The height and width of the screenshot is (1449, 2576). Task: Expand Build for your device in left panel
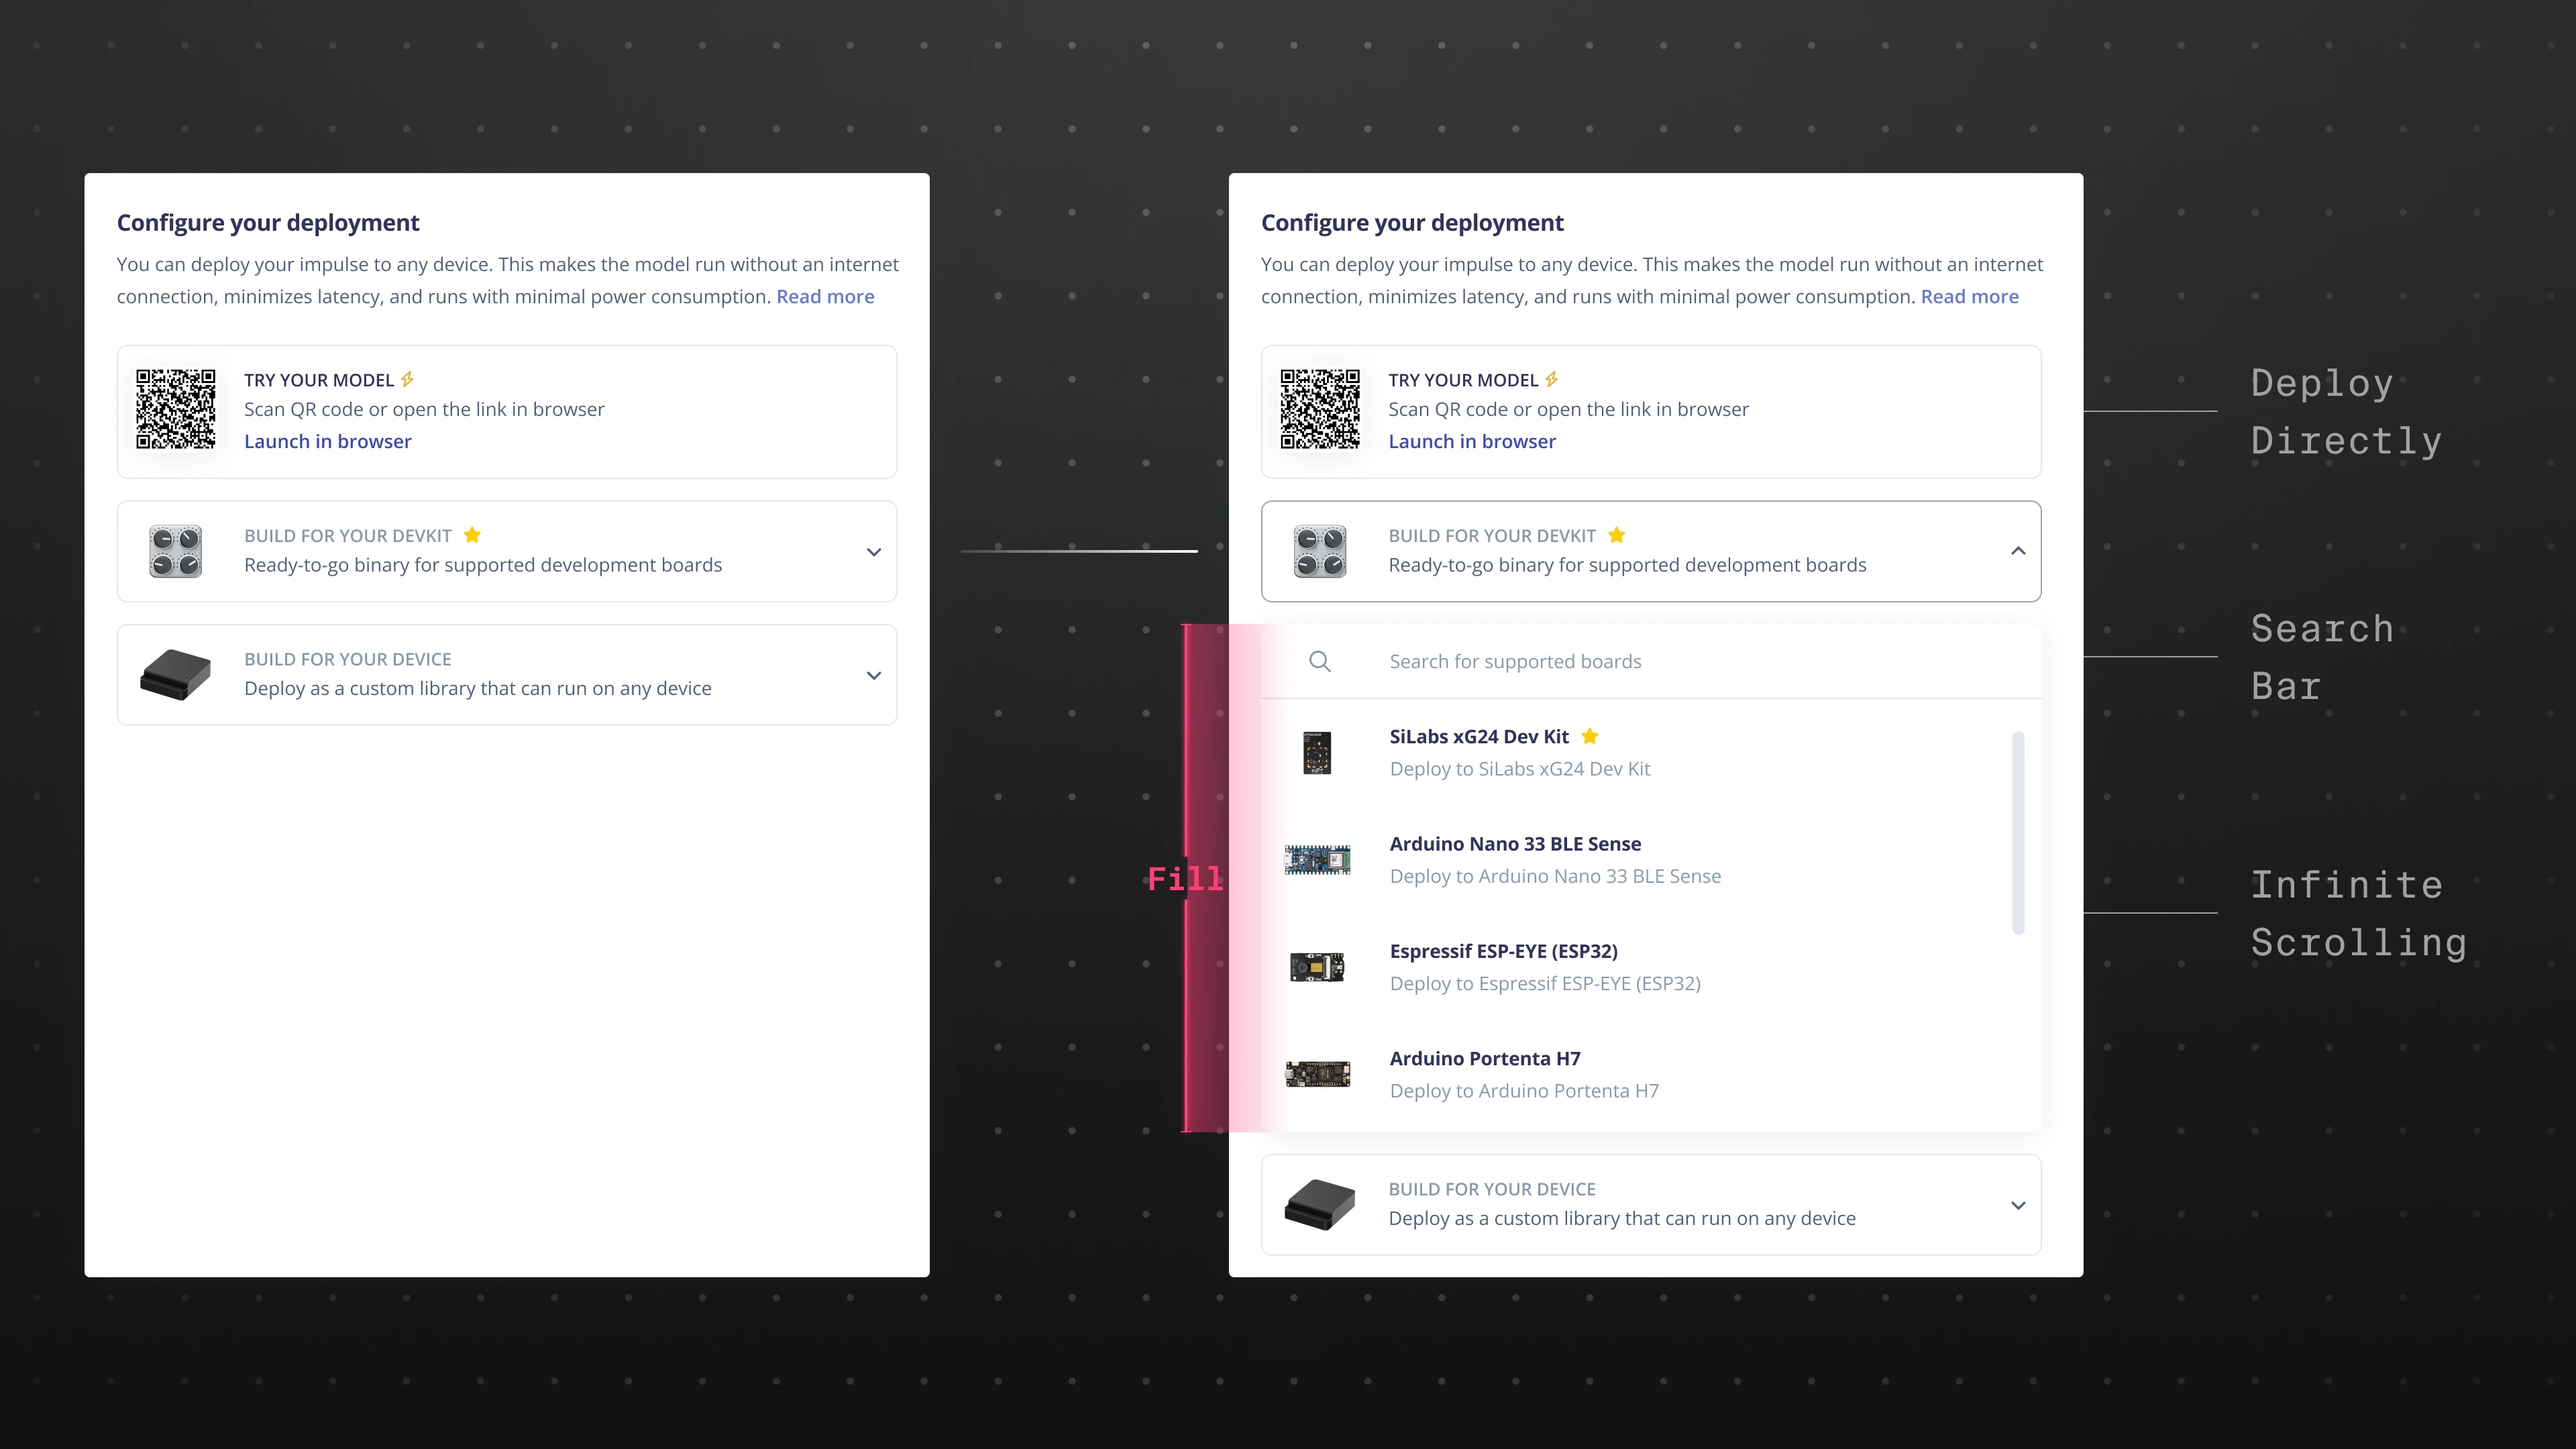click(x=873, y=676)
